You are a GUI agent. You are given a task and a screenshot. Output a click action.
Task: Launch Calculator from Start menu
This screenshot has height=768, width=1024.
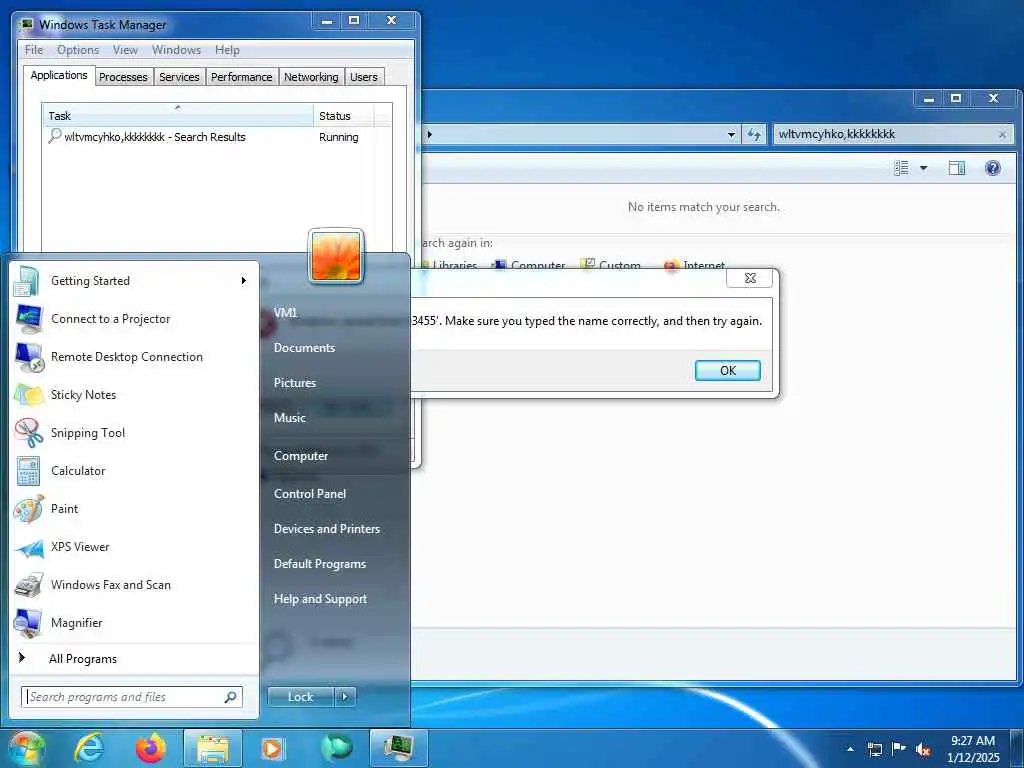pyautogui.click(x=134, y=471)
